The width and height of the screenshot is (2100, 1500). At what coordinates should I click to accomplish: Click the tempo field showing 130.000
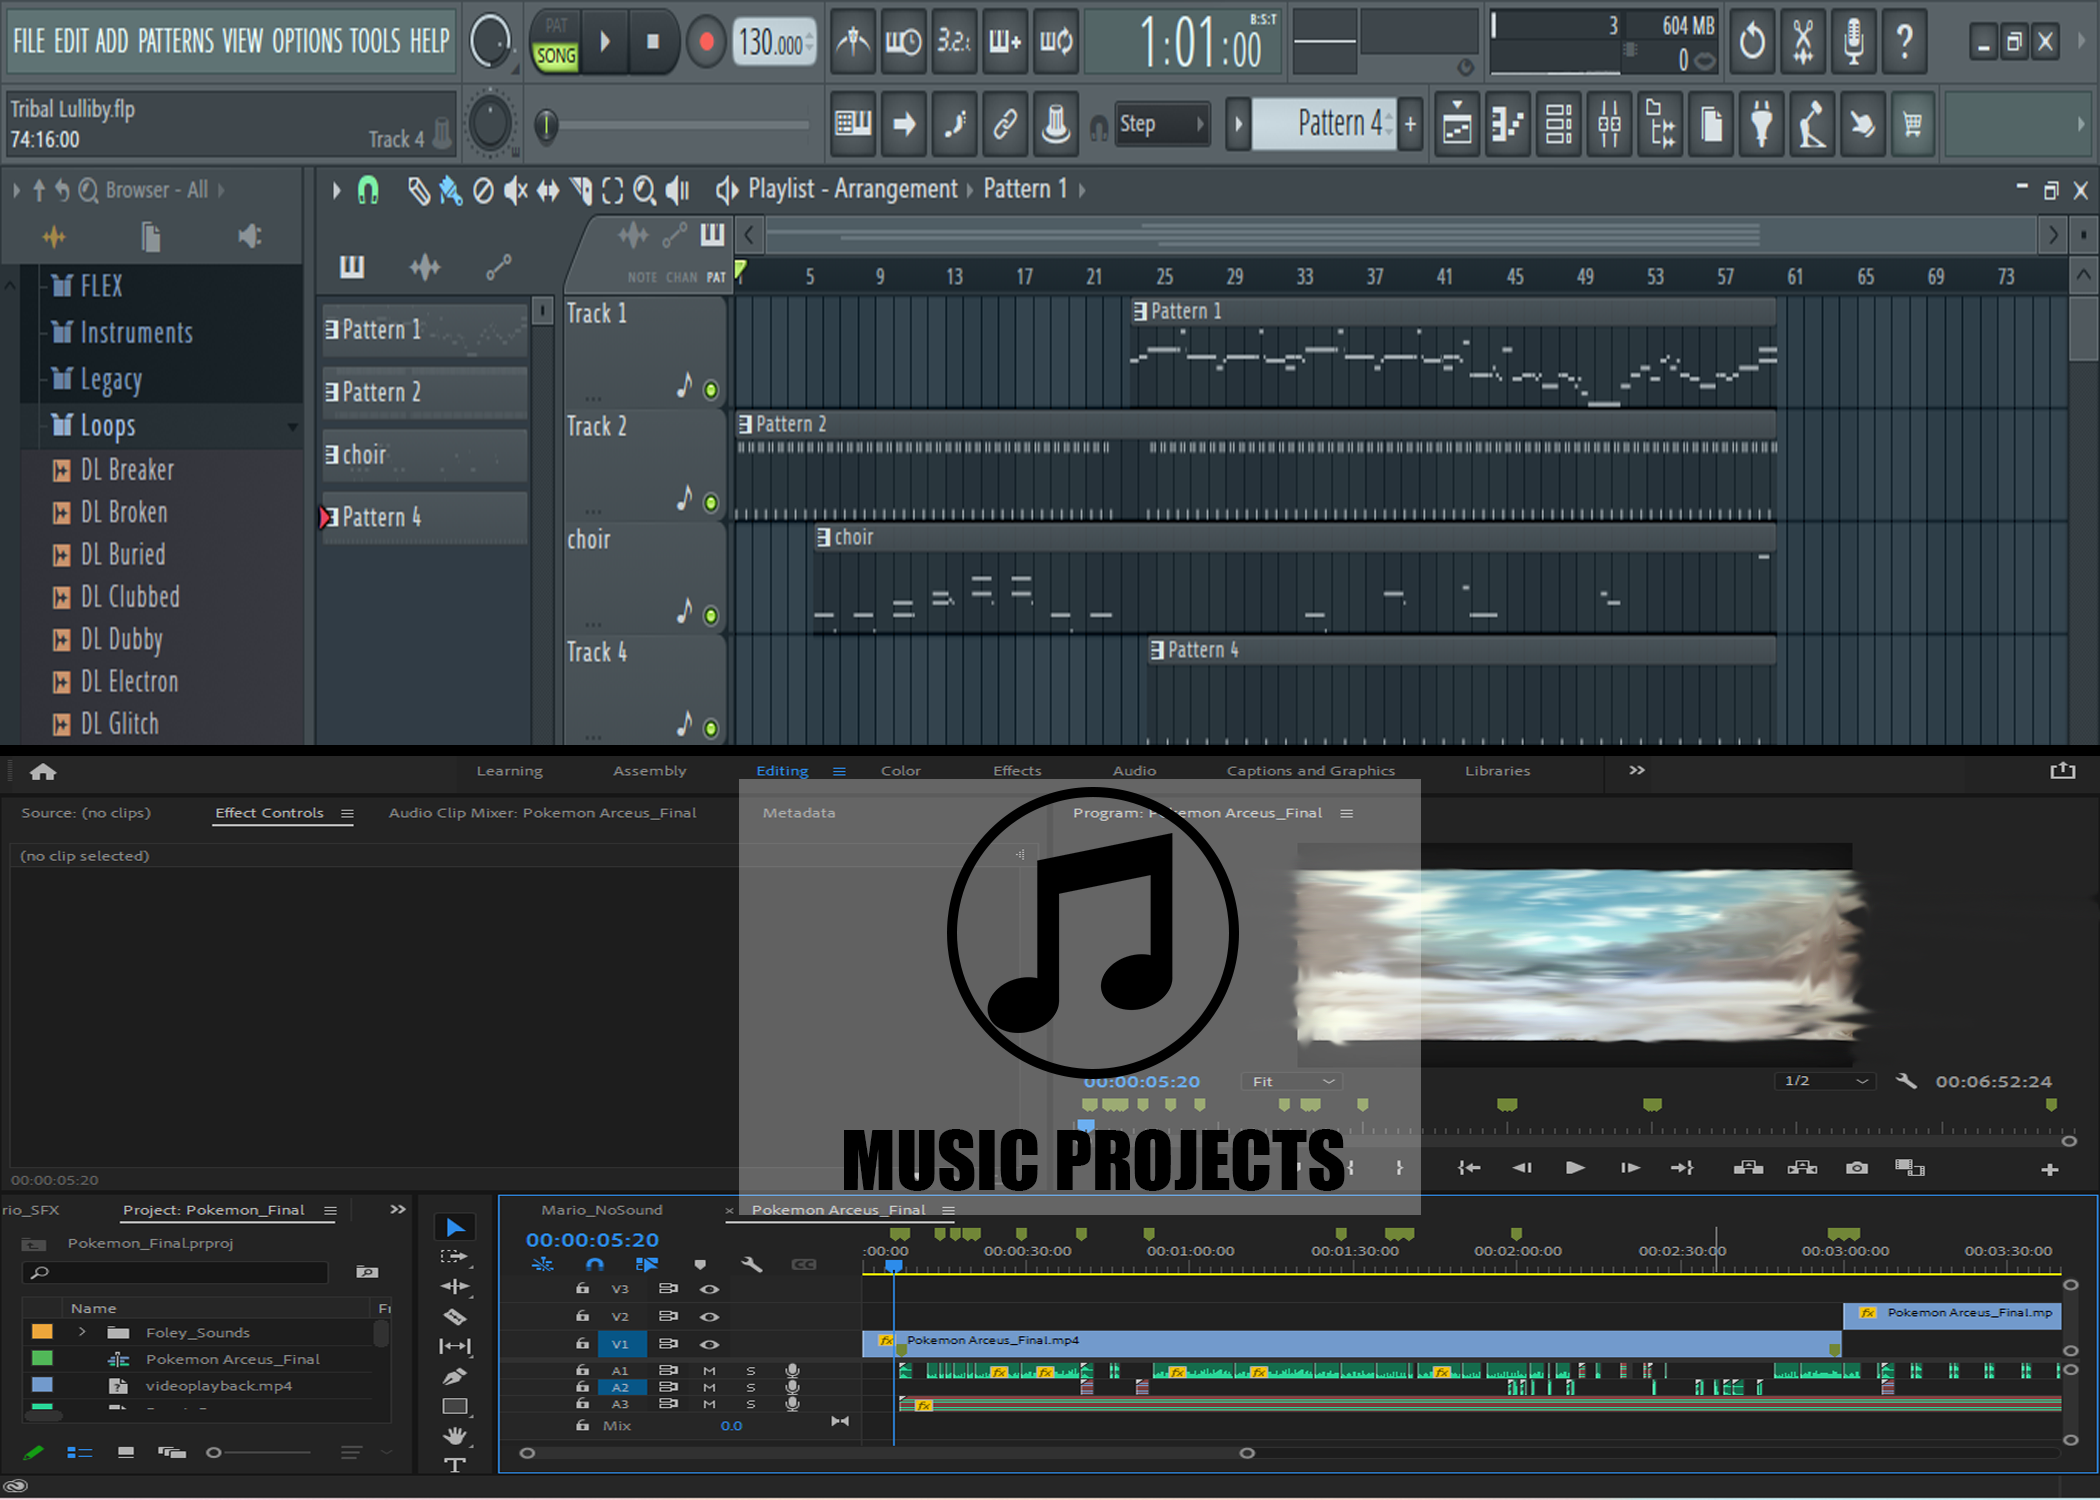click(771, 42)
